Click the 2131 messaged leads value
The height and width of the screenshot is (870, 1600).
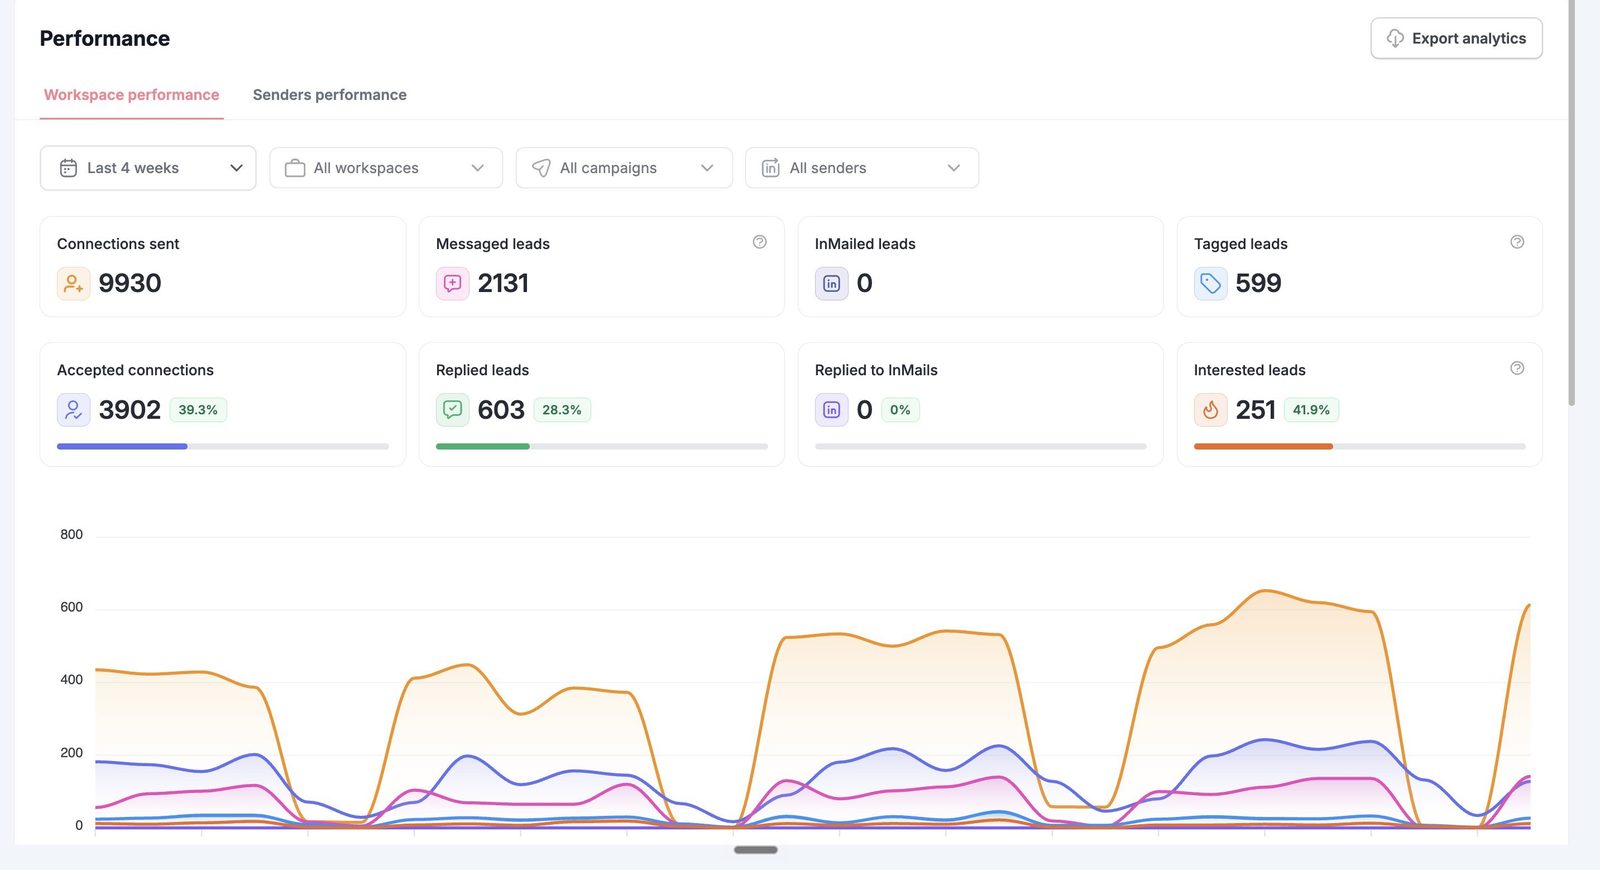click(x=503, y=284)
